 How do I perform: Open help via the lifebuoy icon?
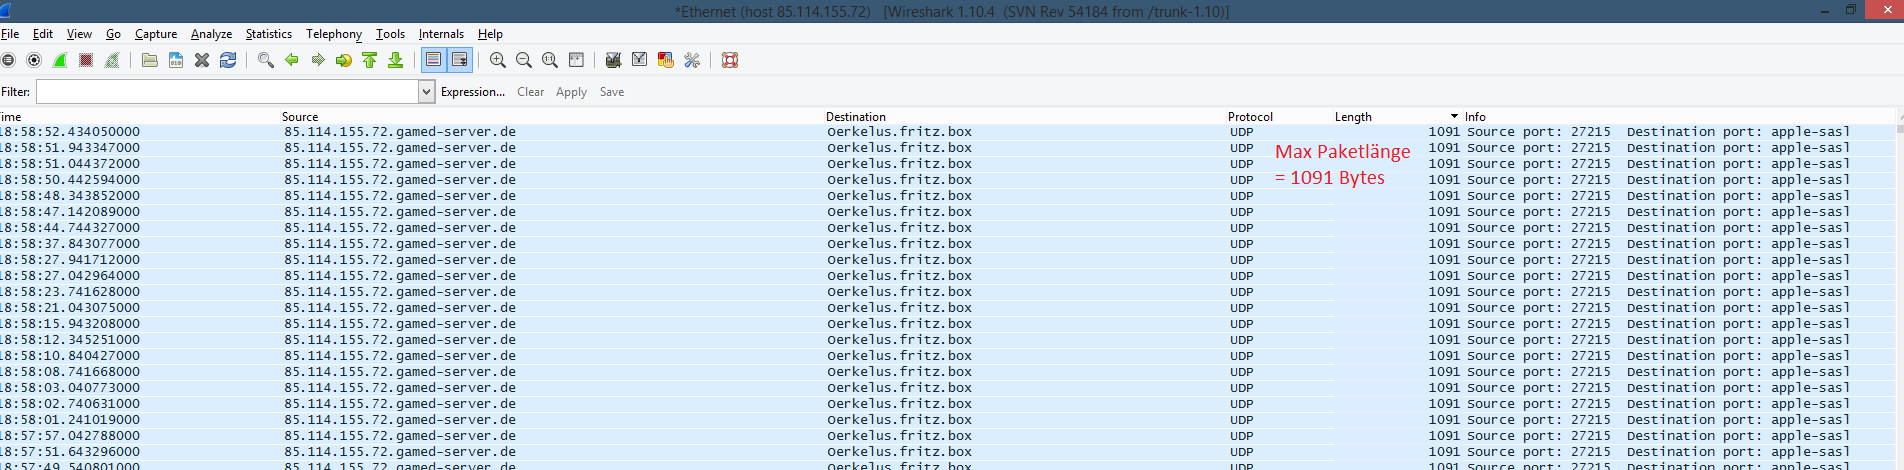point(730,60)
